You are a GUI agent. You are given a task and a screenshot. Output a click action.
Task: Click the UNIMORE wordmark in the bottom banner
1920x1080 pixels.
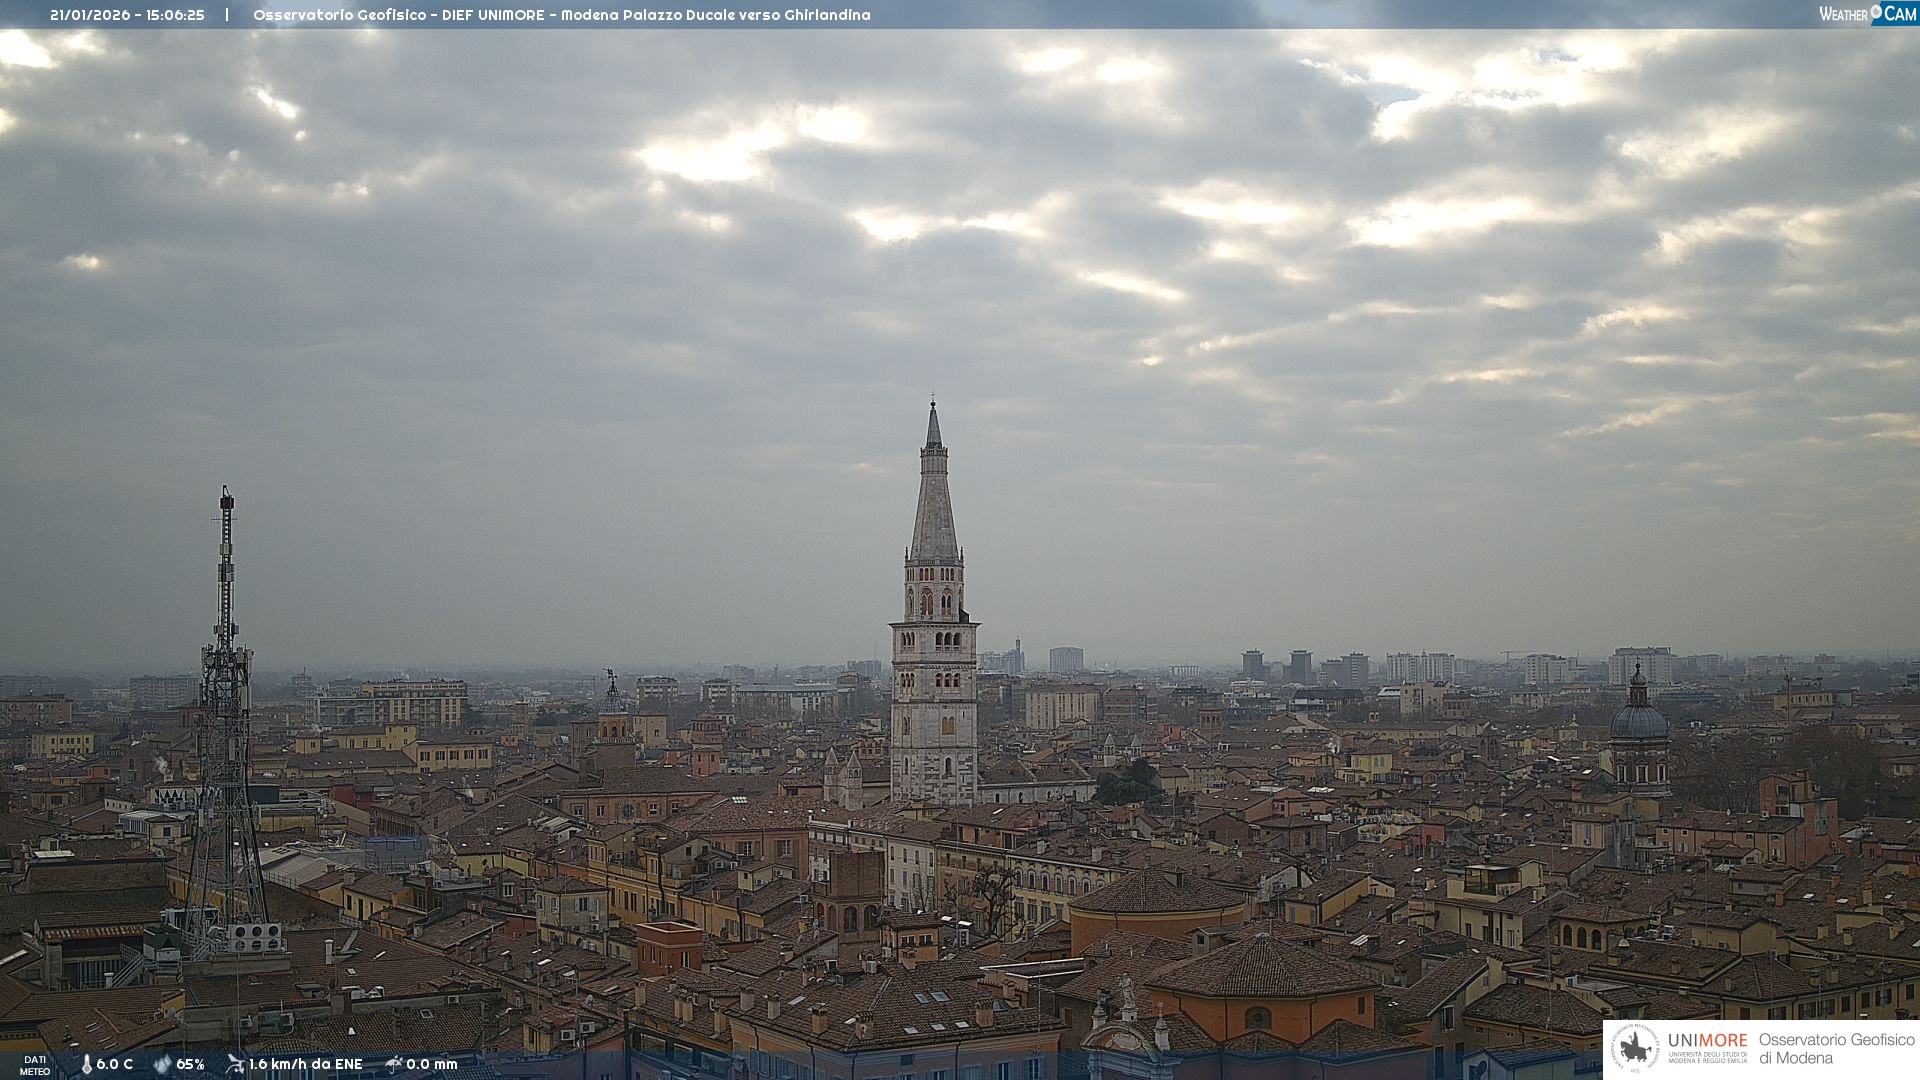(1707, 1041)
